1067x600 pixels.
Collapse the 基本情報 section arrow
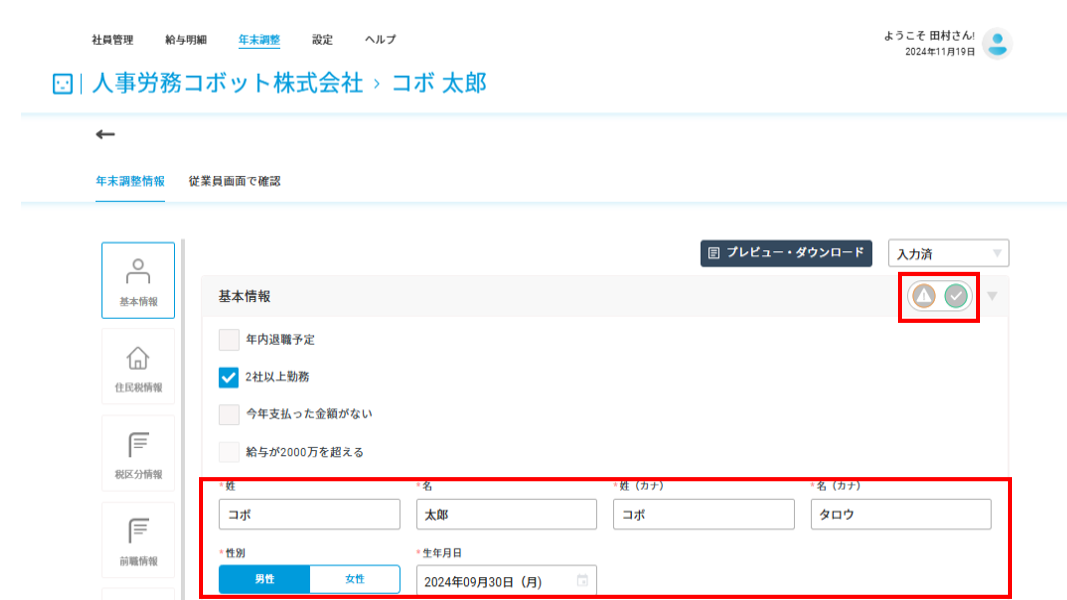992,296
